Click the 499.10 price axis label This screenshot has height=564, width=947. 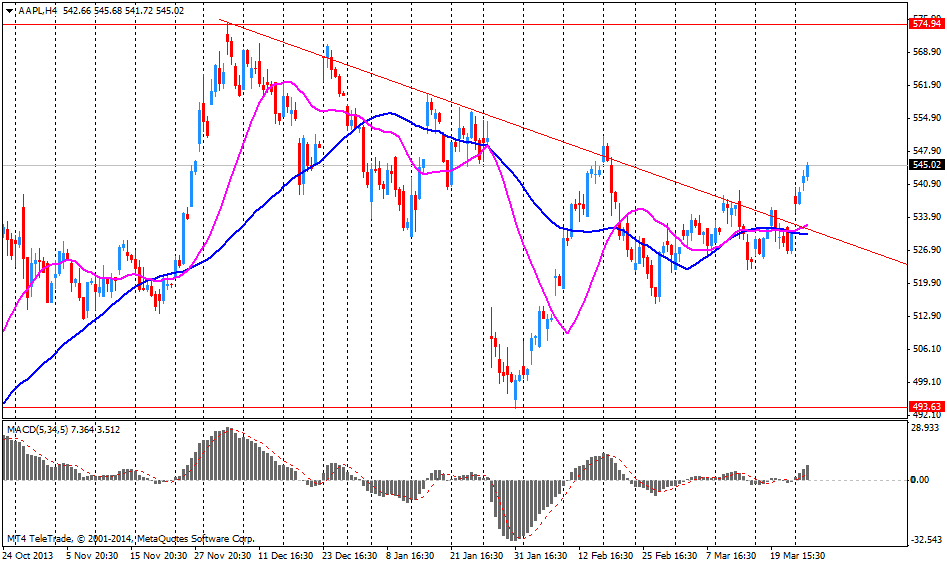click(927, 382)
